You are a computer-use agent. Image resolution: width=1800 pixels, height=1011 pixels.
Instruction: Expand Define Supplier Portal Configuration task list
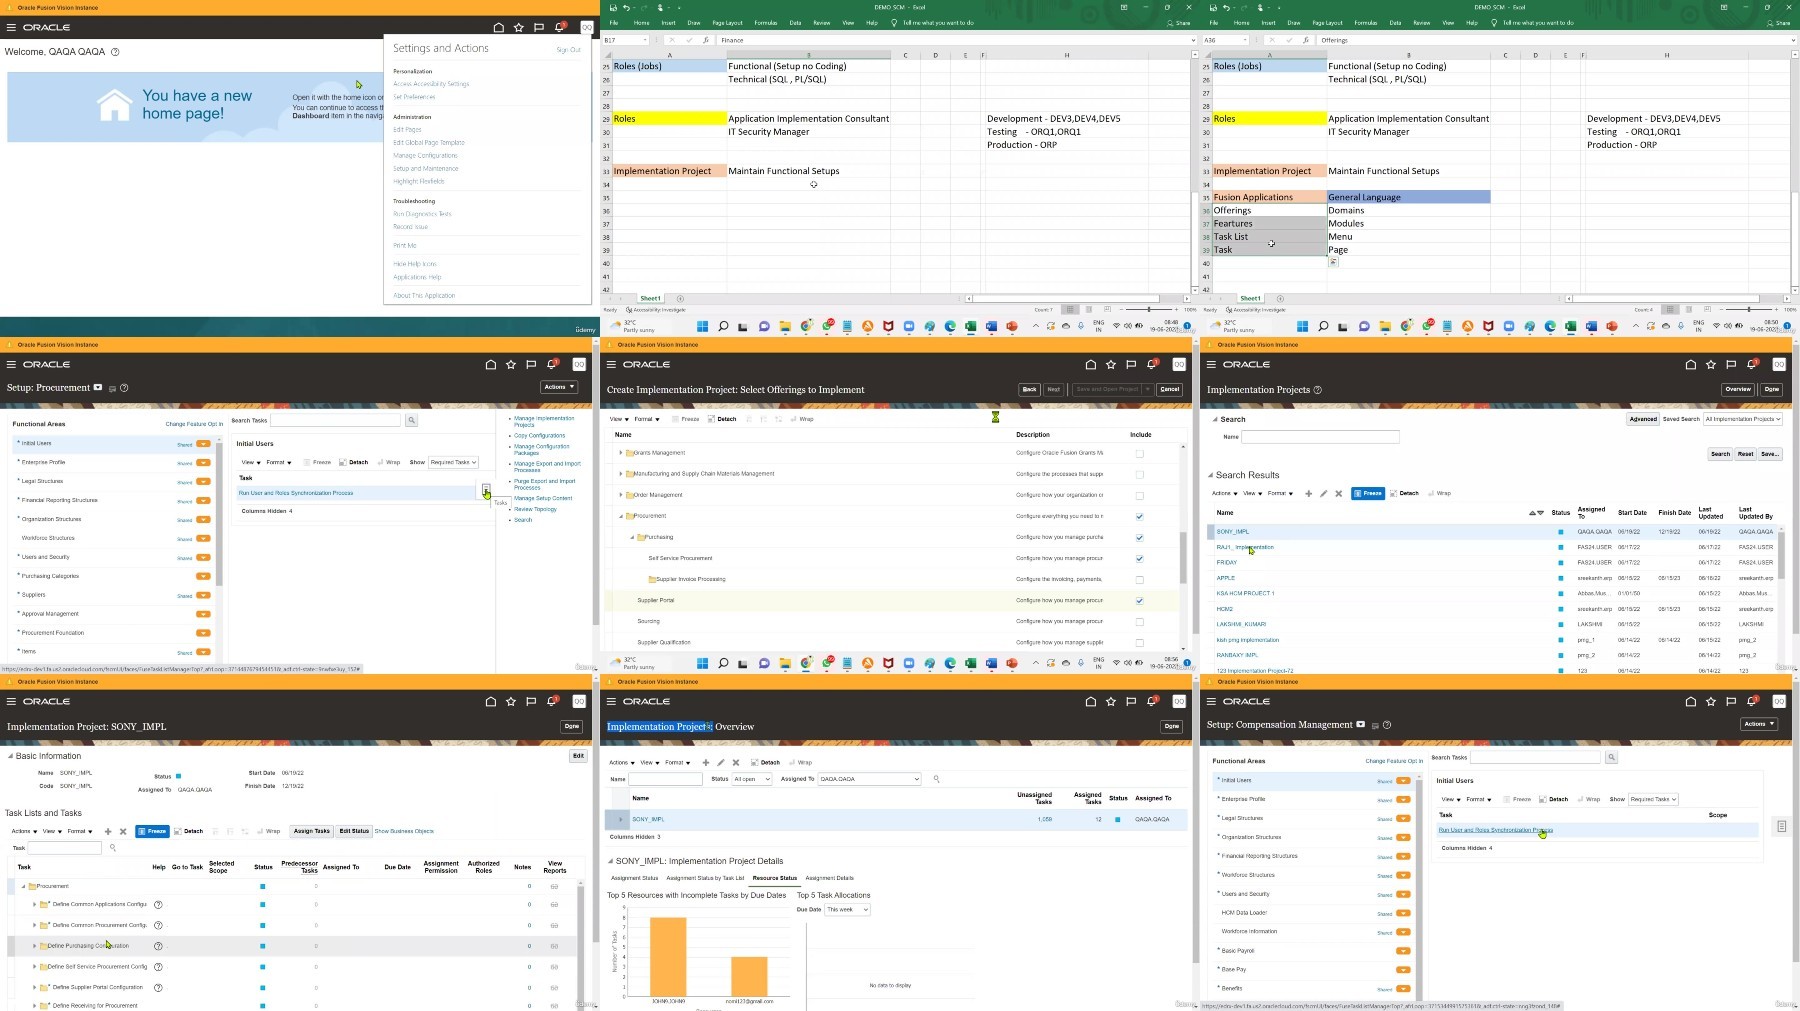[x=34, y=987]
